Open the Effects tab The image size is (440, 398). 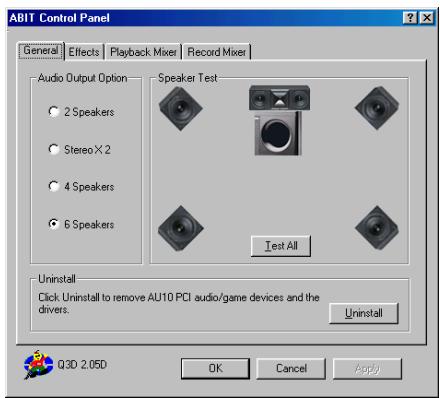pyautogui.click(x=84, y=52)
